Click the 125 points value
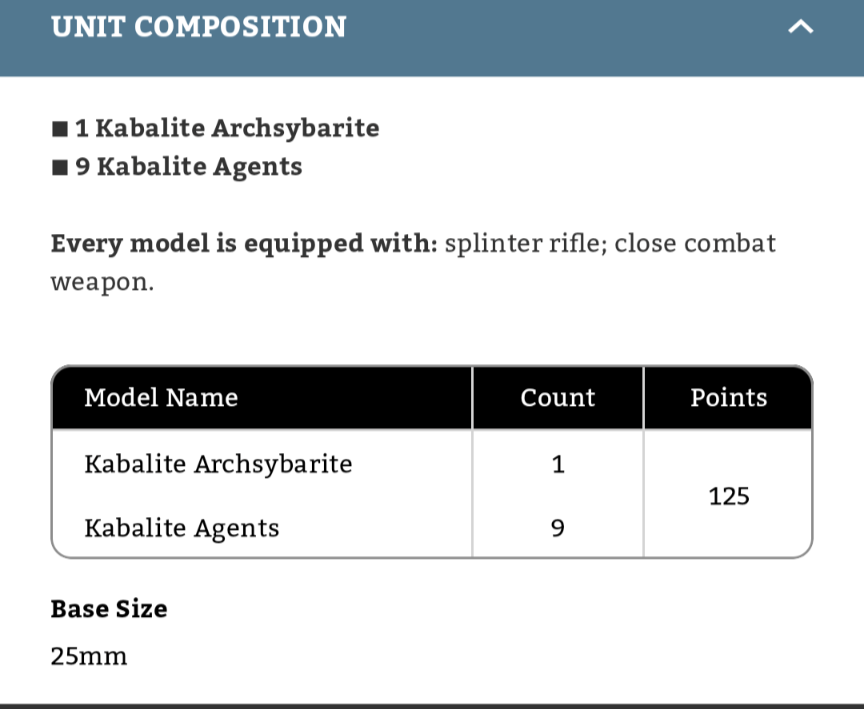 [728, 496]
